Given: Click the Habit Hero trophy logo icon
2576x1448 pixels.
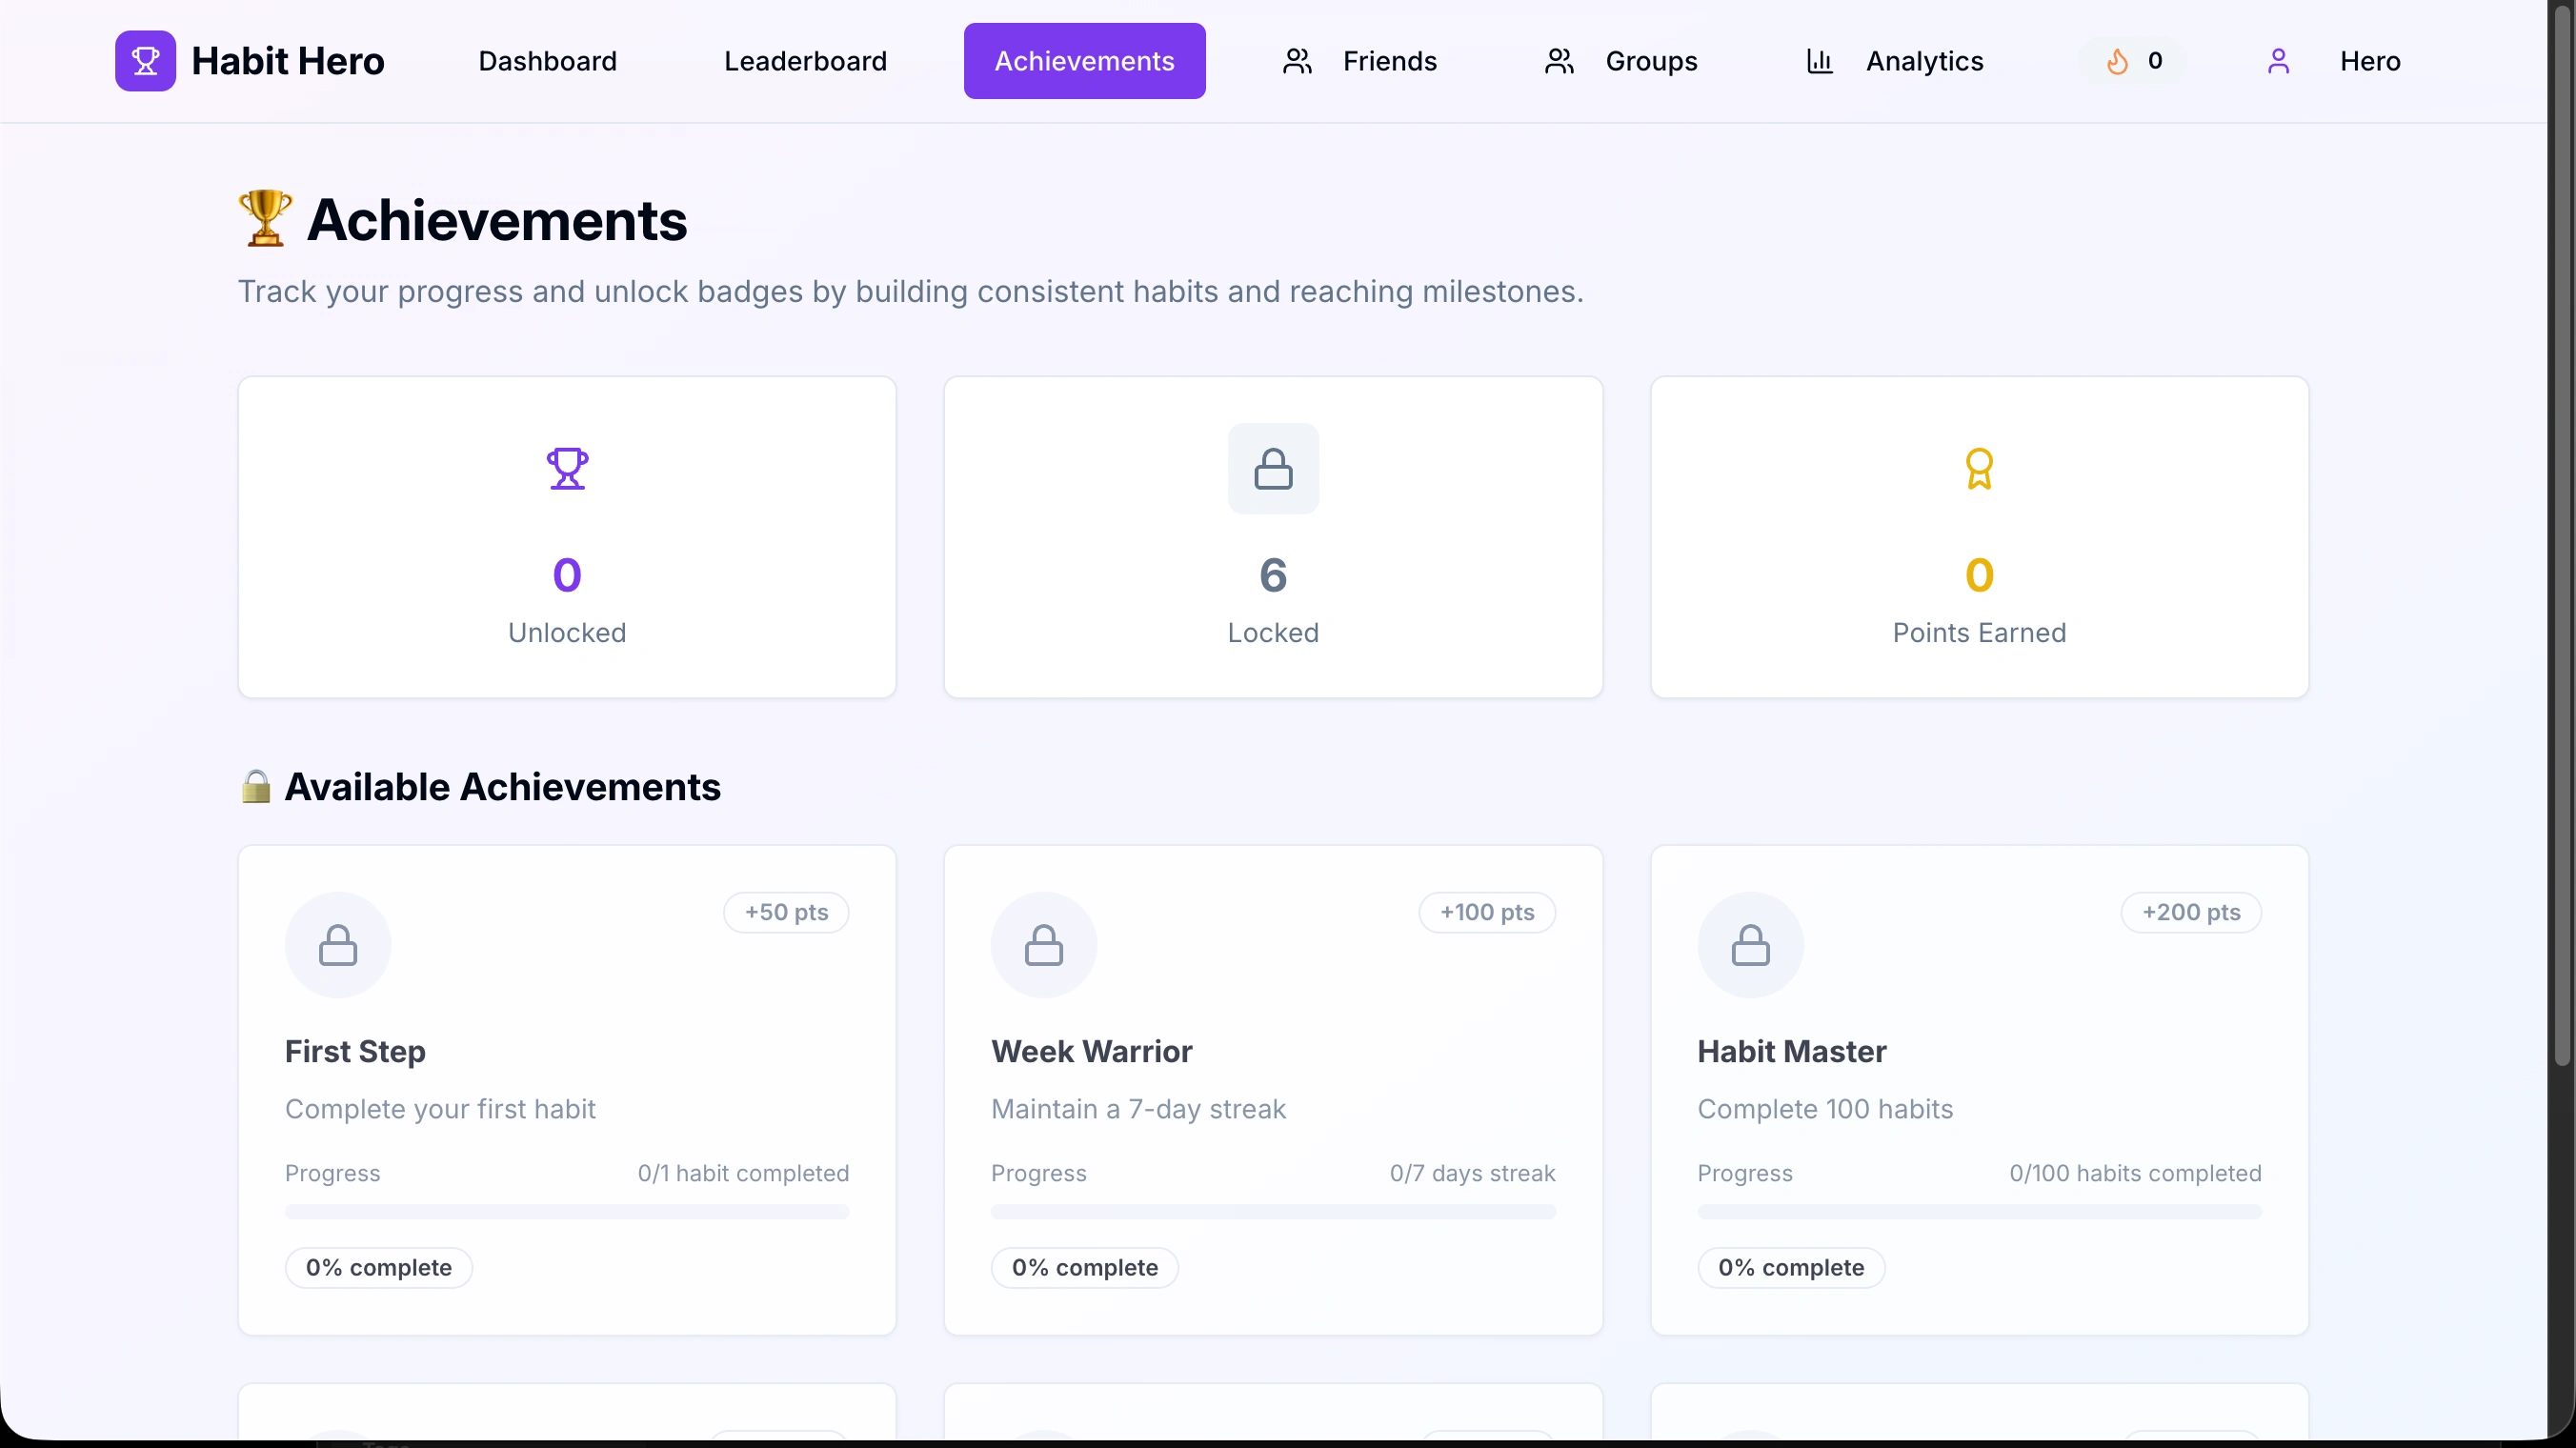Looking at the screenshot, I should coord(145,61).
